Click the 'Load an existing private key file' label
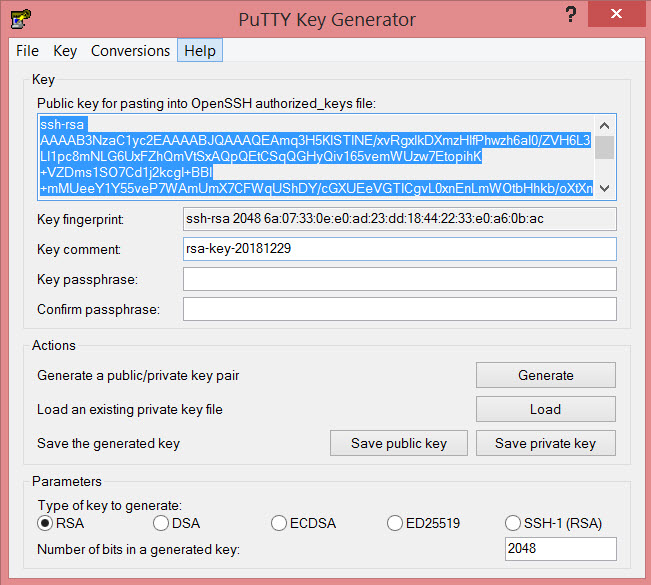 [130, 409]
